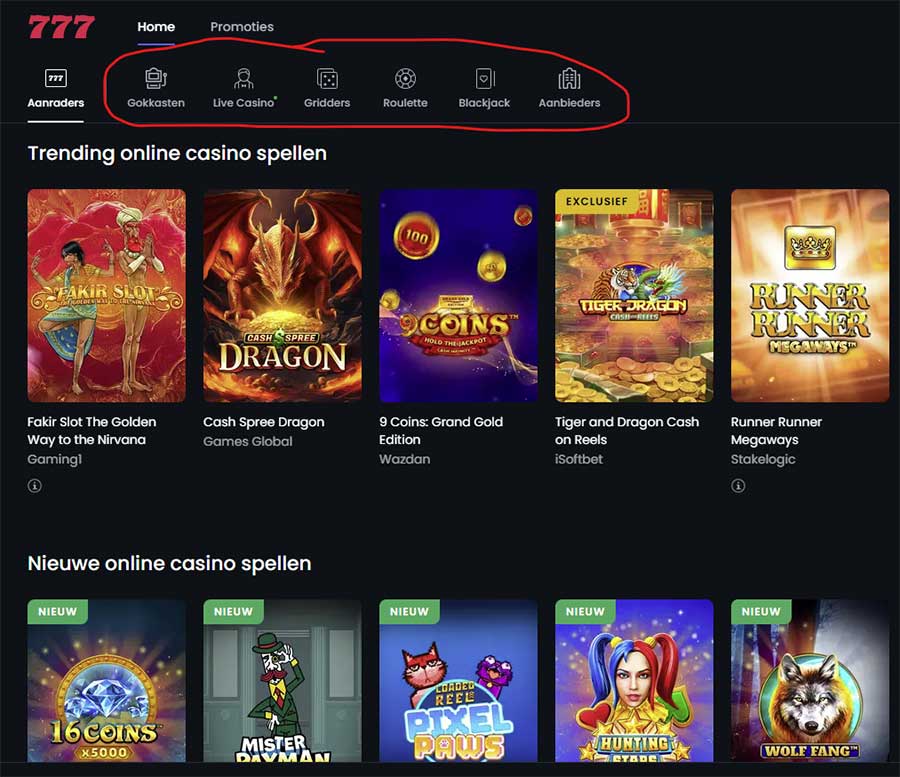Open the Gridders dice icon

pyautogui.click(x=327, y=79)
